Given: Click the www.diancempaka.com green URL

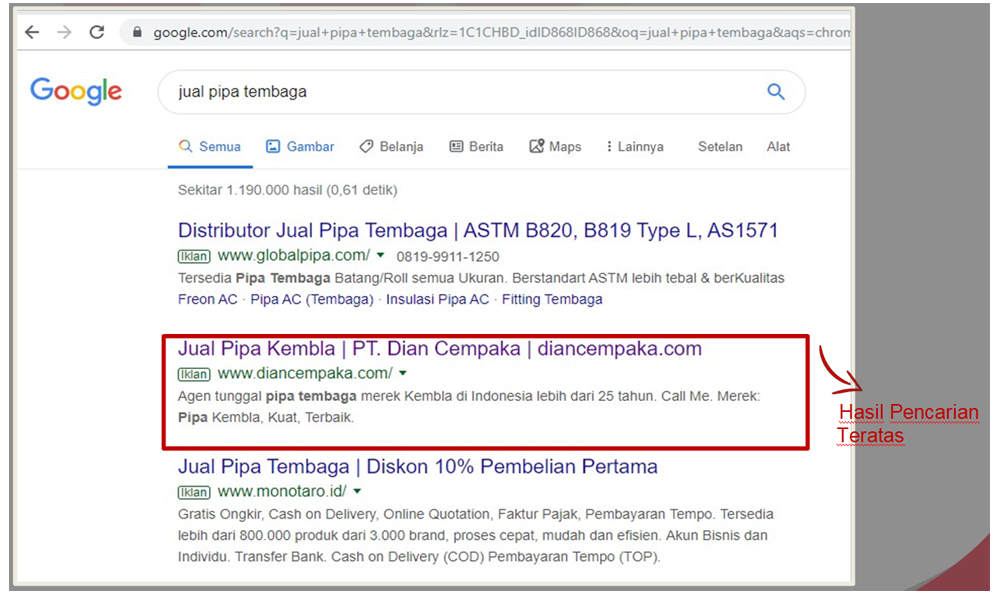Looking at the screenshot, I should point(305,373).
